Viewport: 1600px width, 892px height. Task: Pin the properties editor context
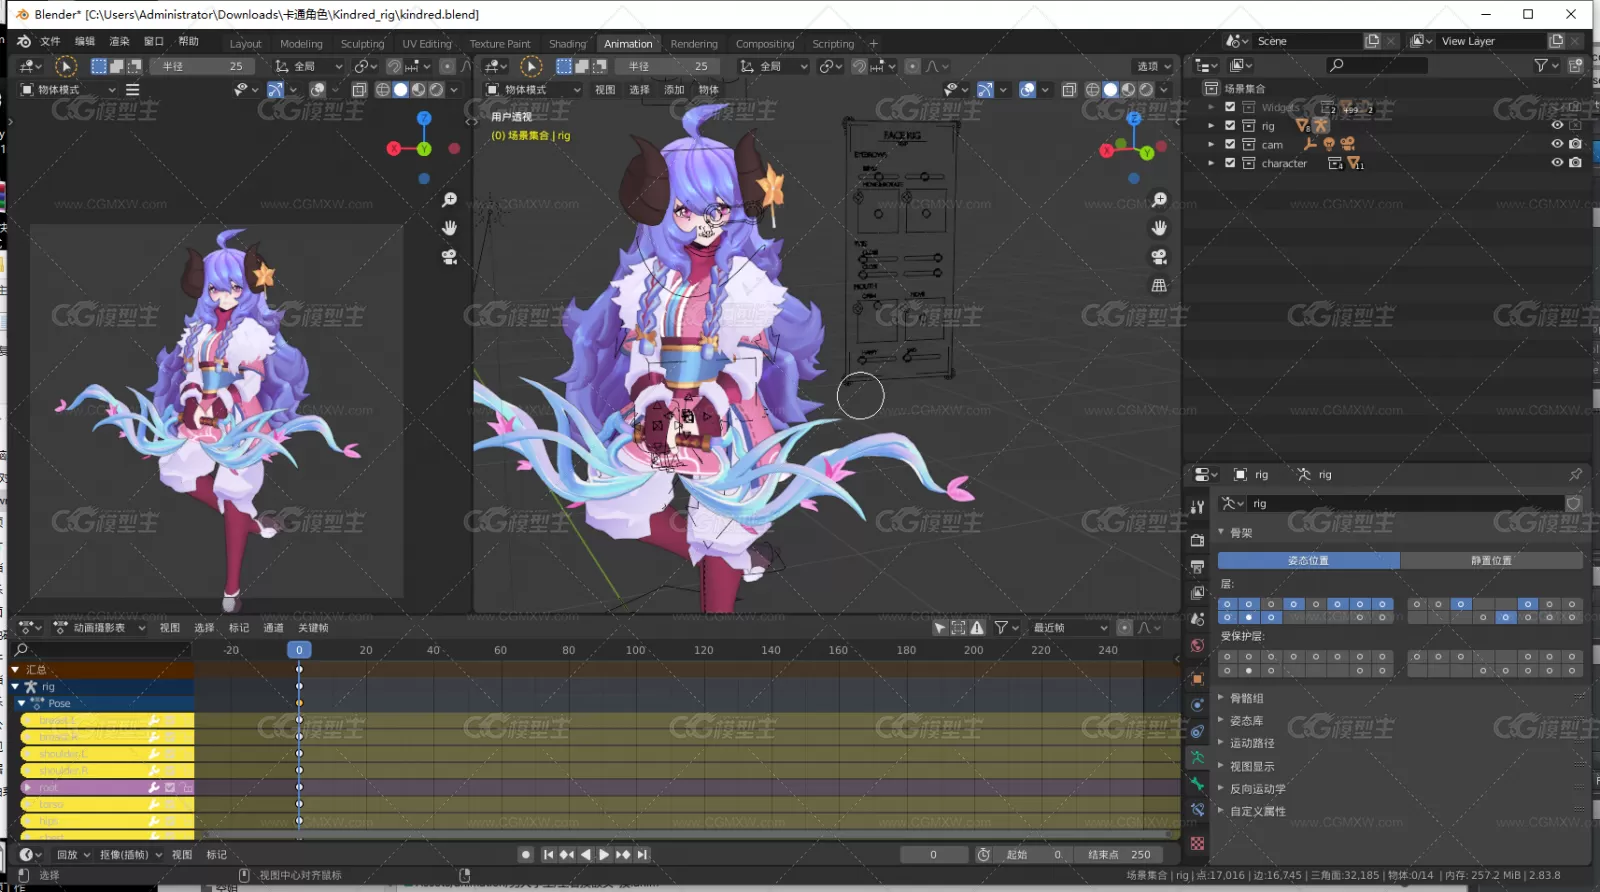1575,474
